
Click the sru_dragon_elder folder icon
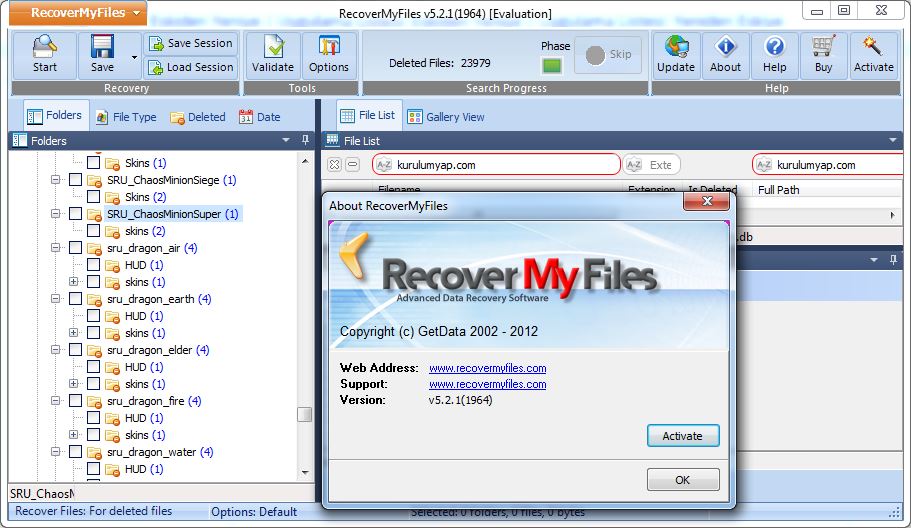click(x=94, y=350)
